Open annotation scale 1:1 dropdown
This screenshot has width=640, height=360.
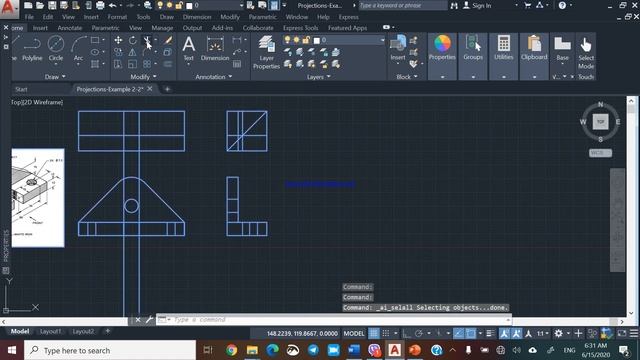(x=542, y=333)
